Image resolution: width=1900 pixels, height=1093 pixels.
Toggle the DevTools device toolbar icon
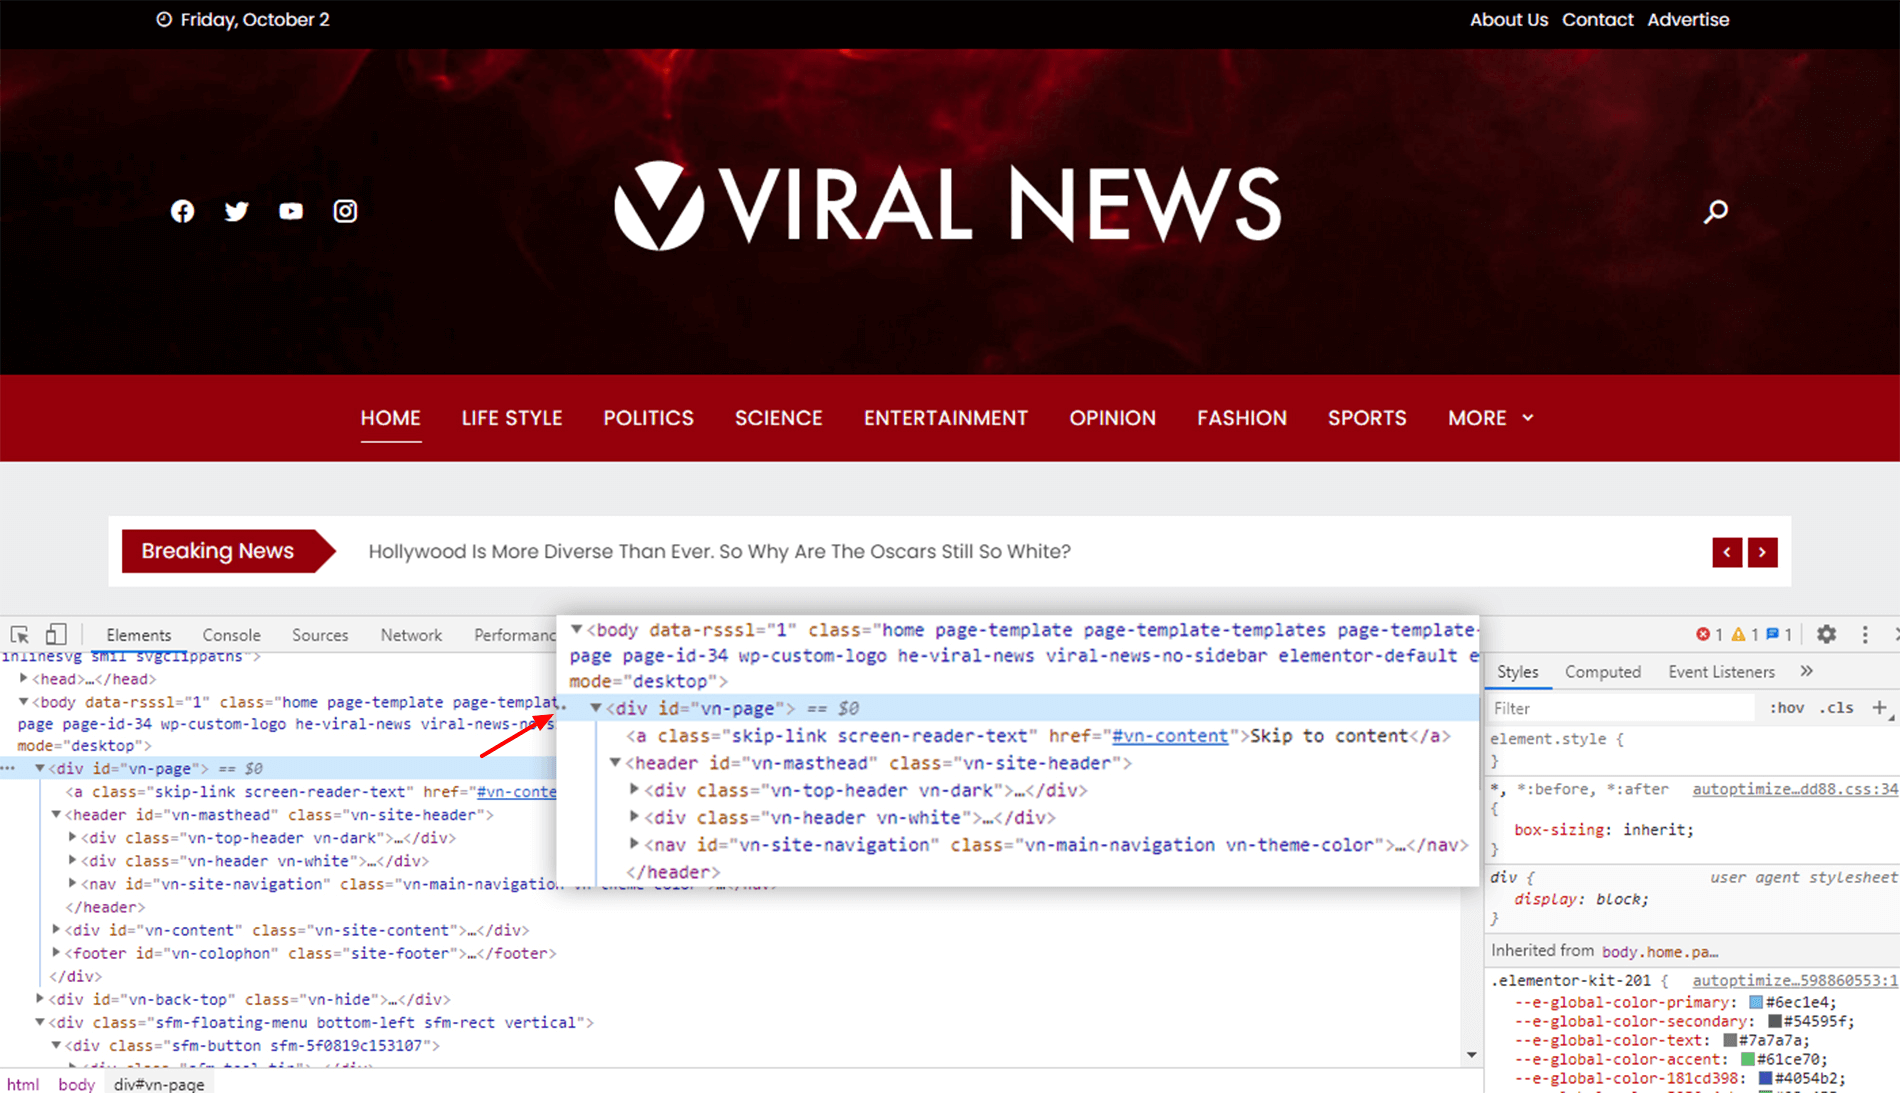click(56, 634)
